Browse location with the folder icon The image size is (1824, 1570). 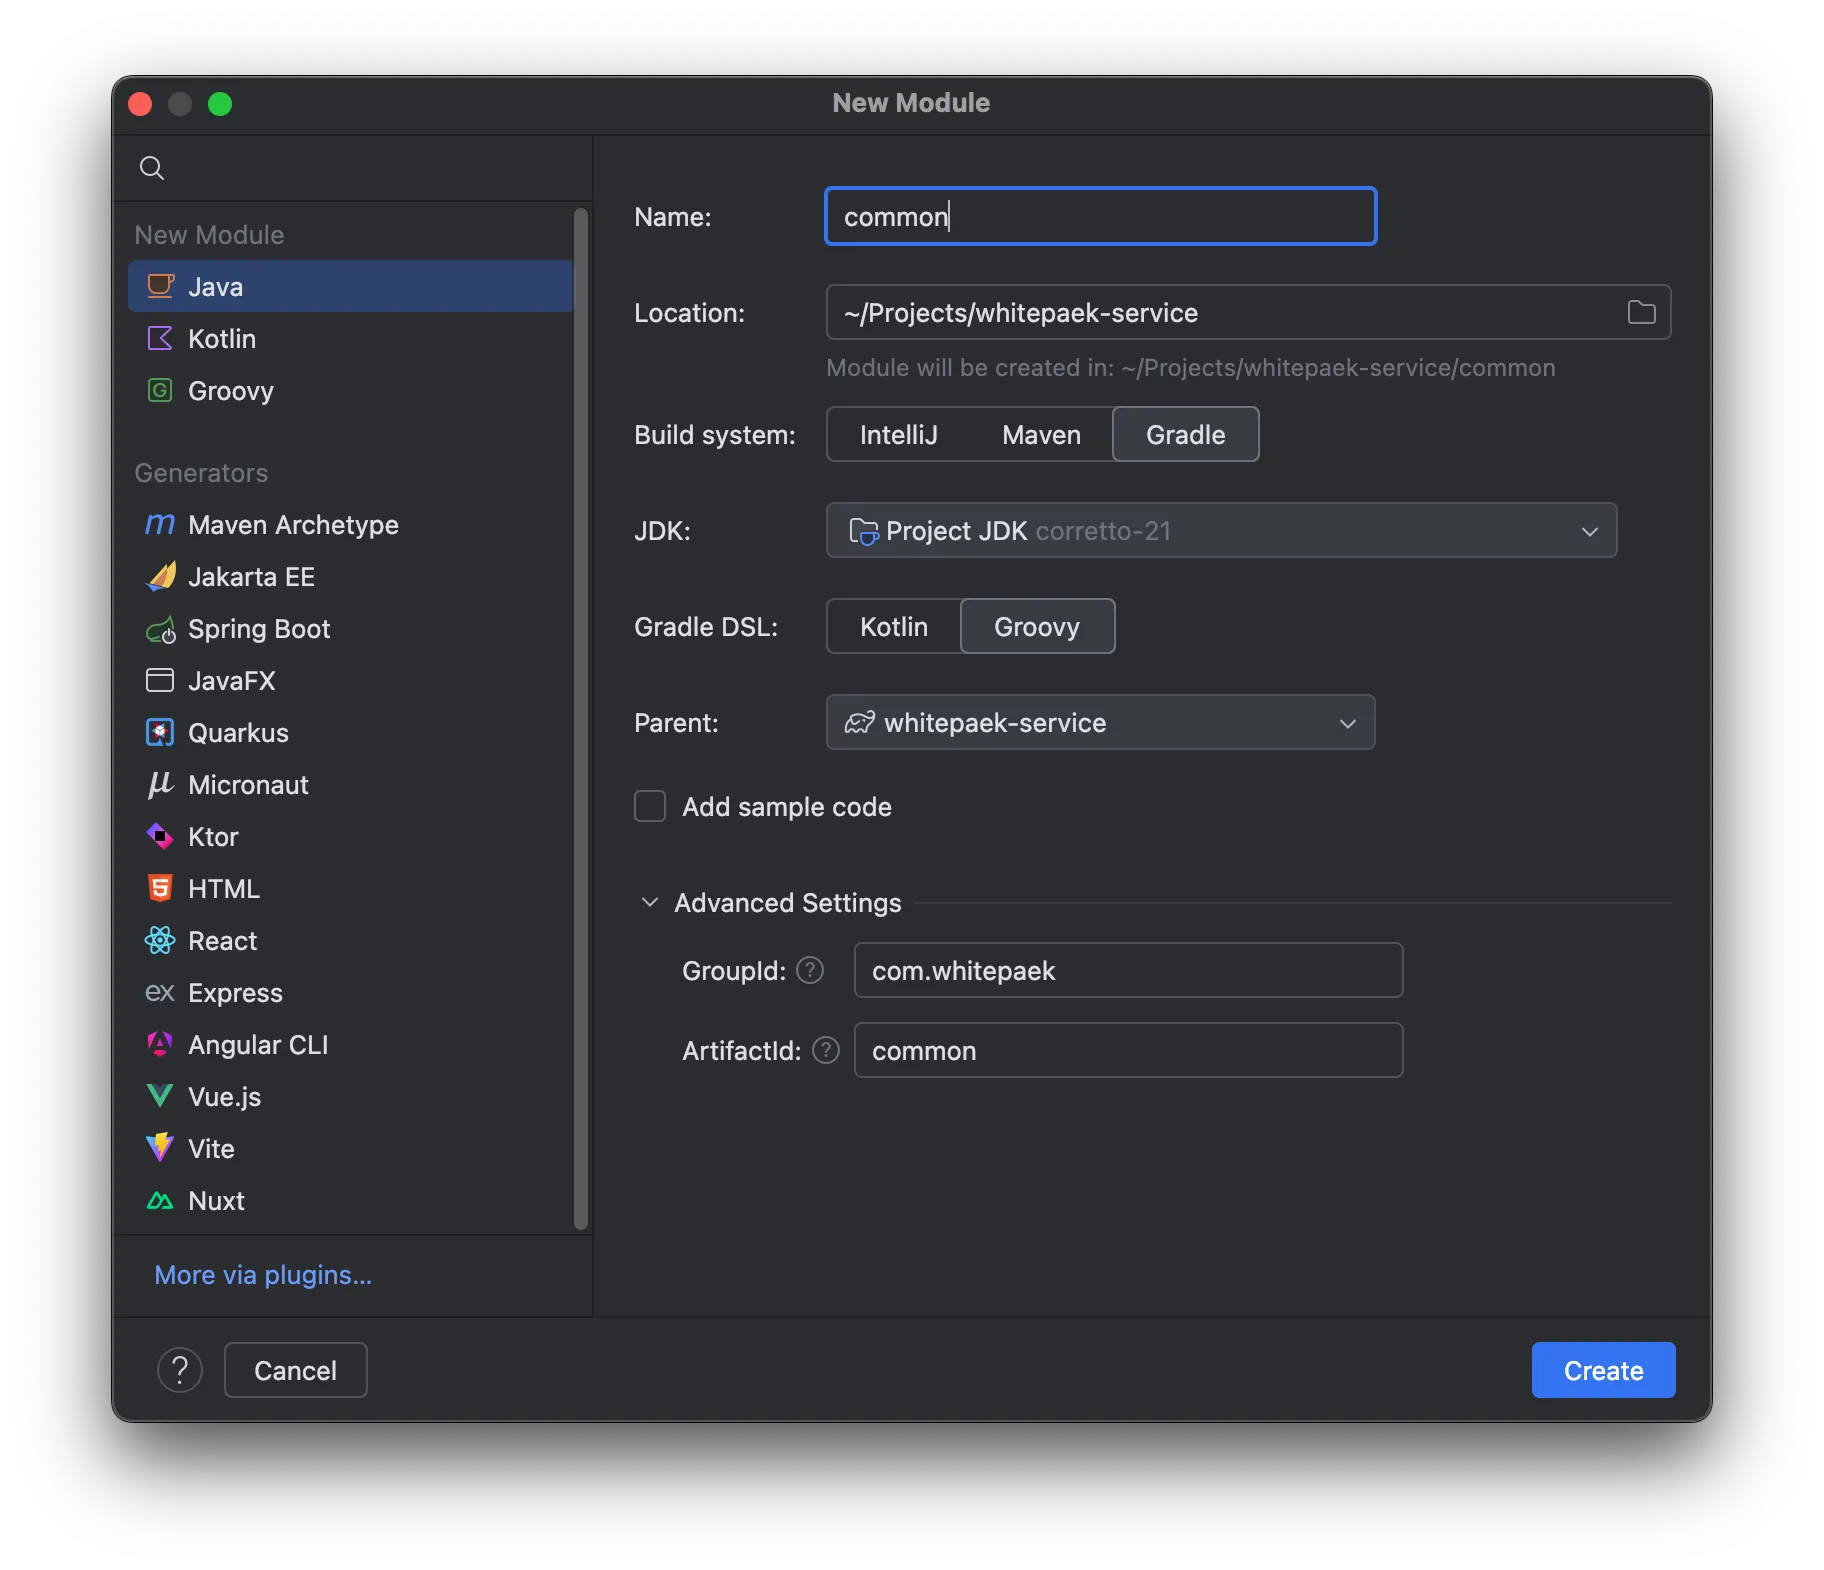1641,312
